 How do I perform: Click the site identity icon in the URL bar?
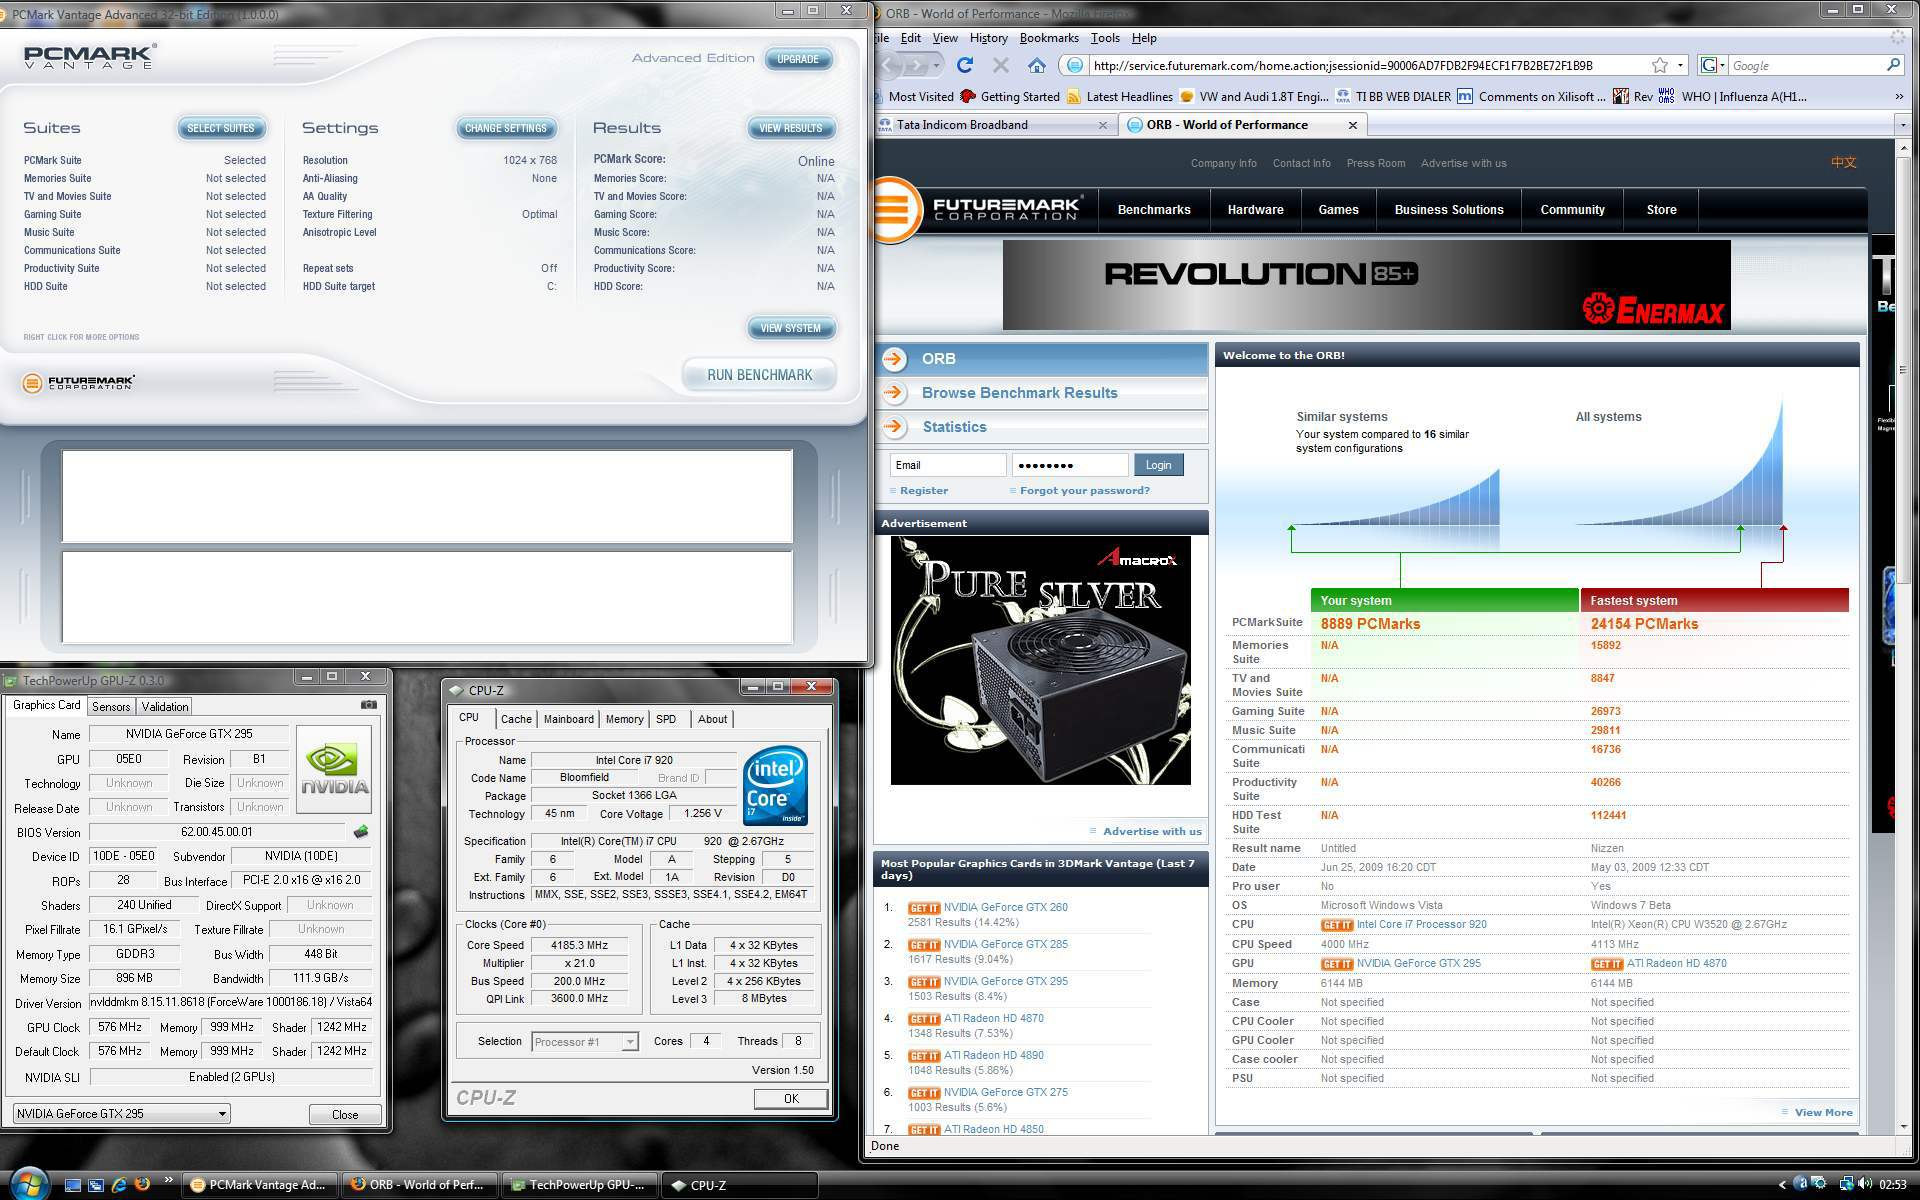(x=1074, y=65)
